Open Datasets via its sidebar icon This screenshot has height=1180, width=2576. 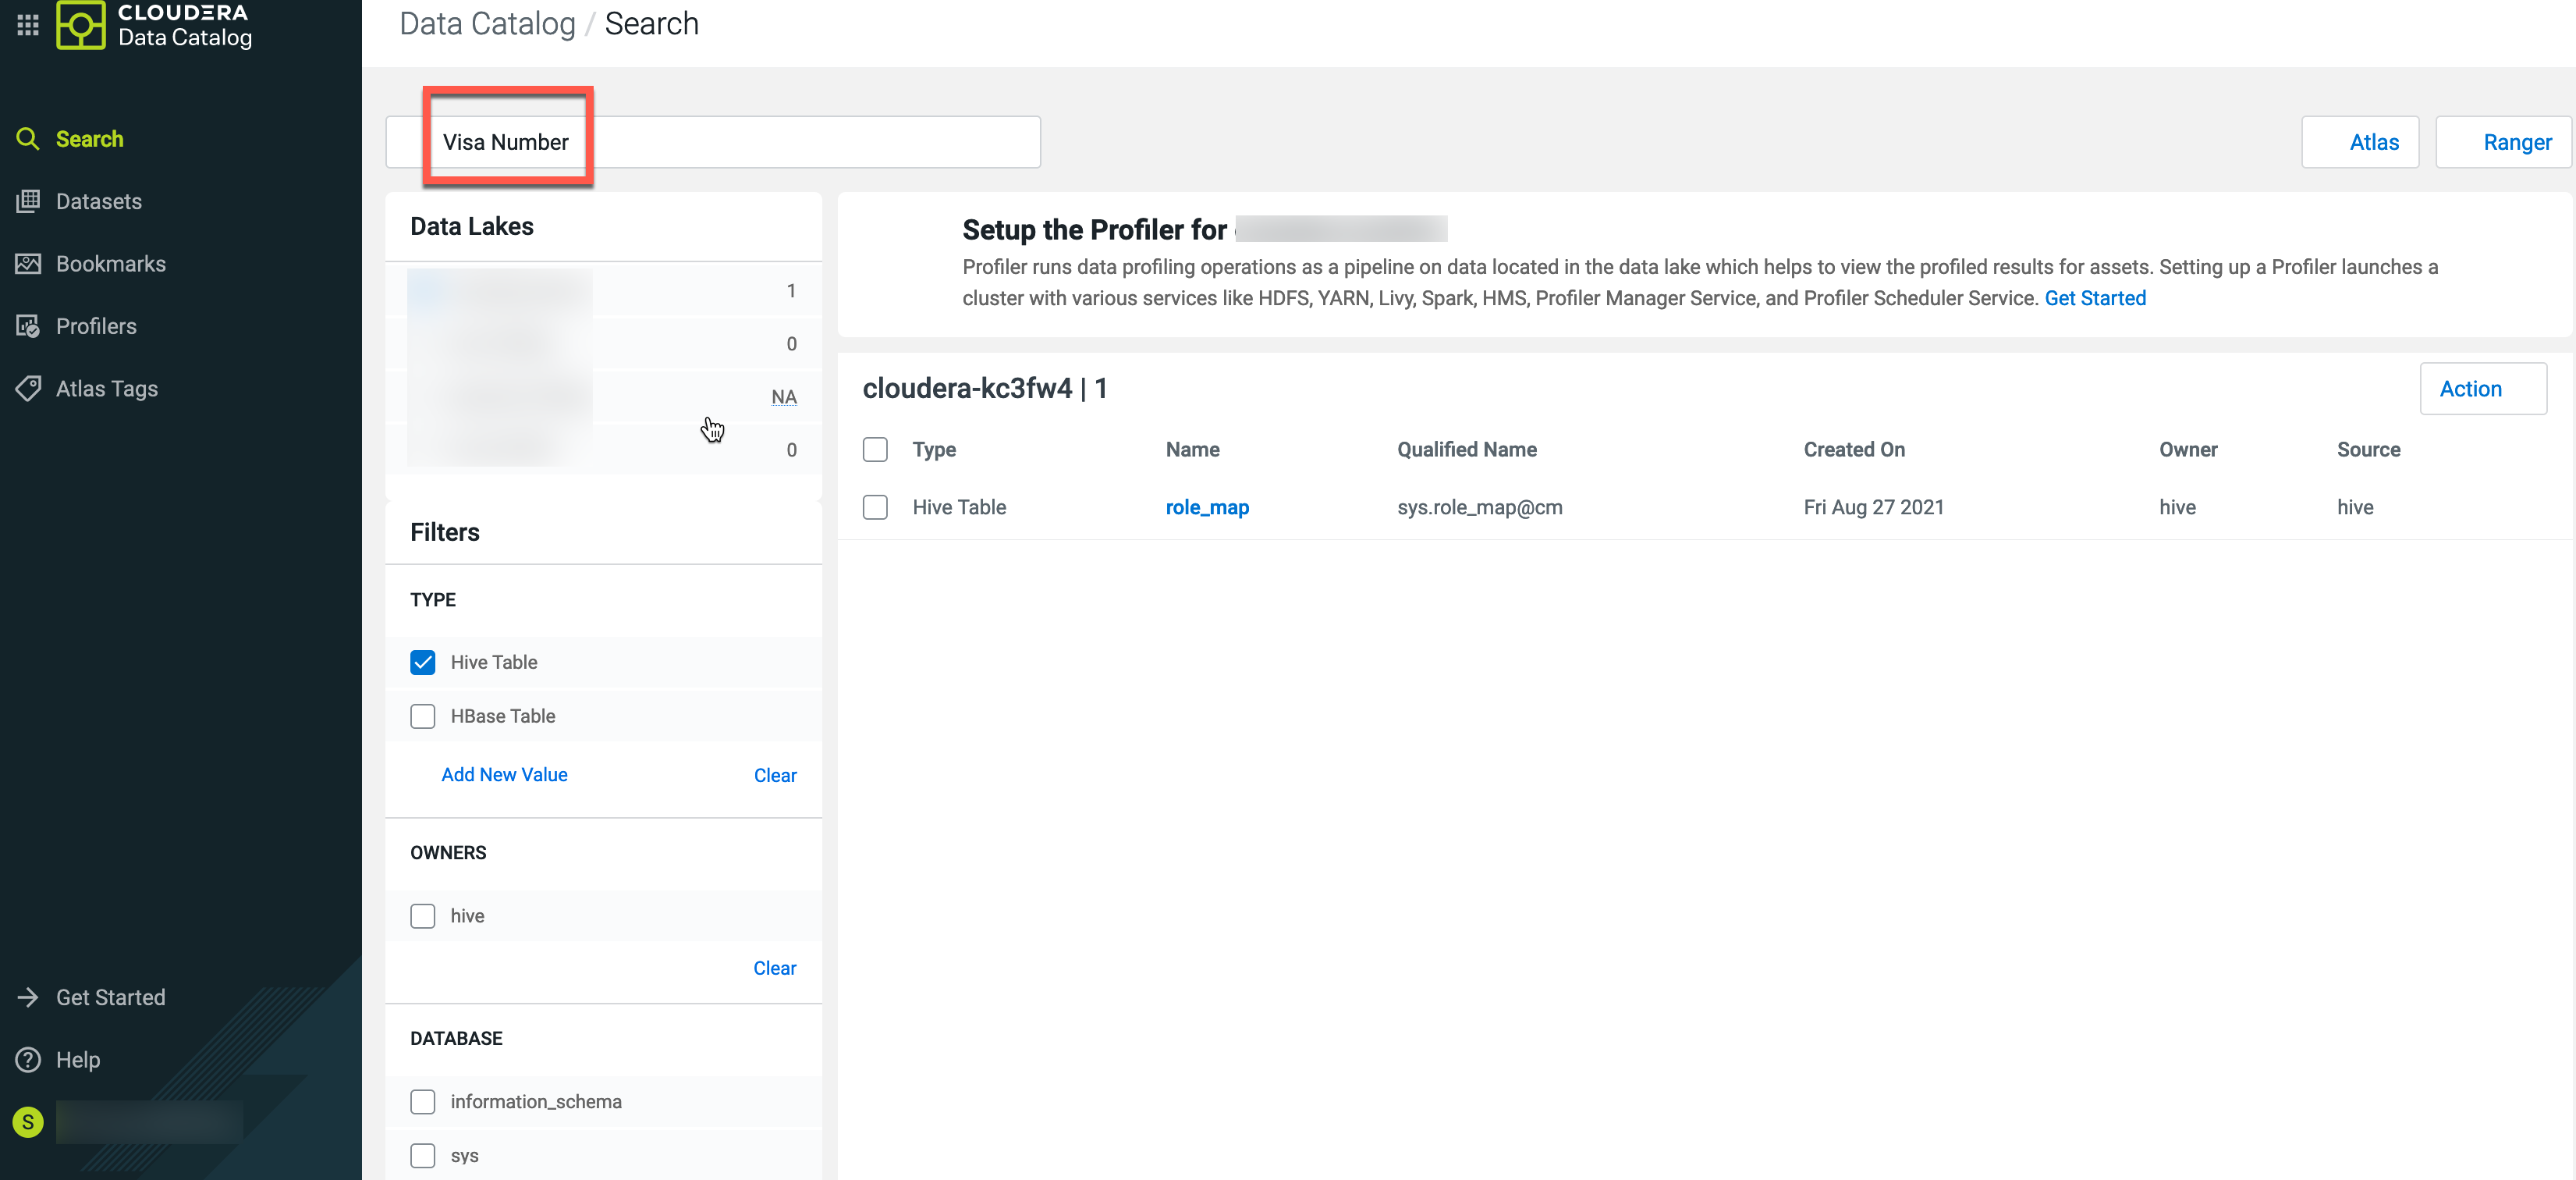[x=28, y=201]
